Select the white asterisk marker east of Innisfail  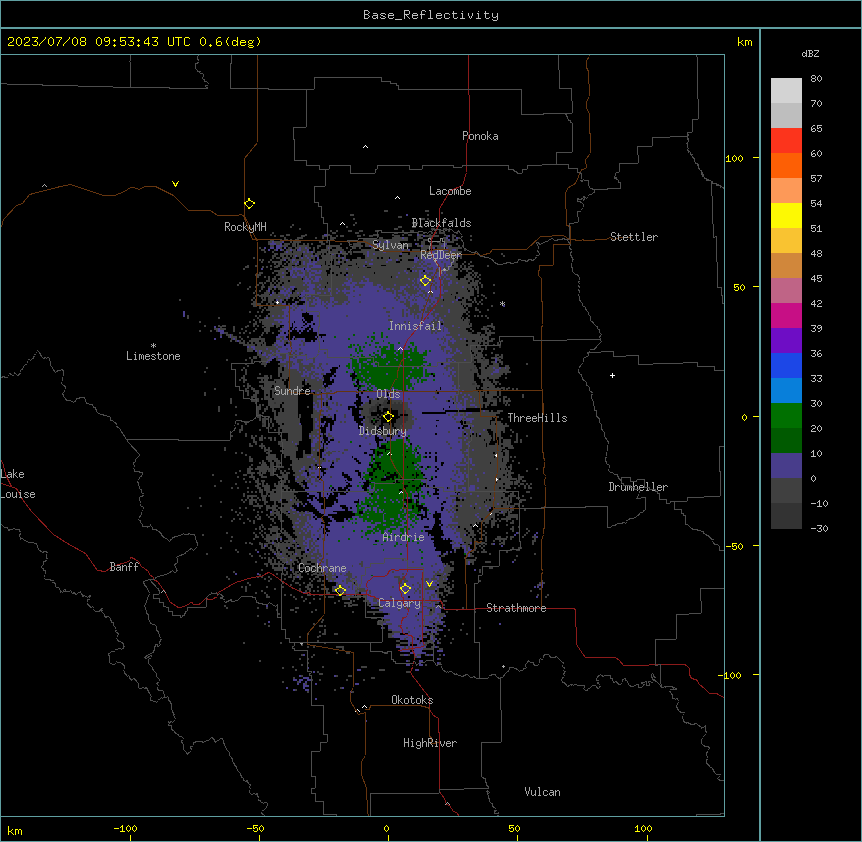tap(502, 304)
